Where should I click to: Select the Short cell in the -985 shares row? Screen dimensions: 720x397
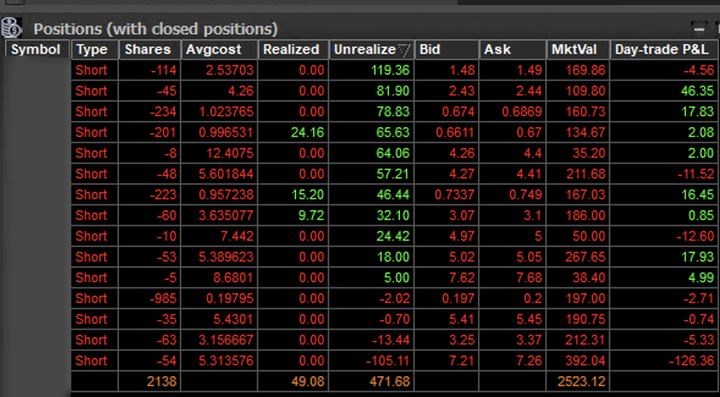94,298
